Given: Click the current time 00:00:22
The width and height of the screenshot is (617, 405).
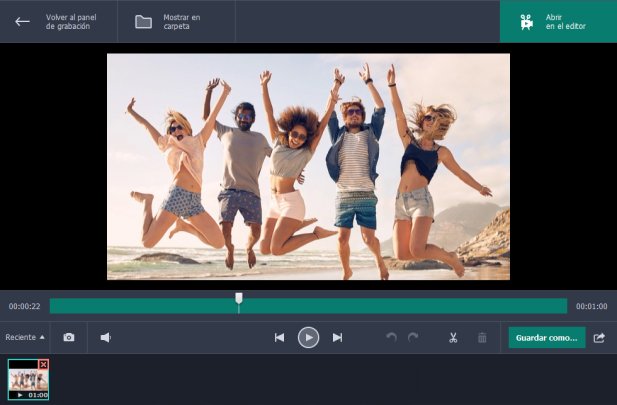Looking at the screenshot, I should 24,306.
